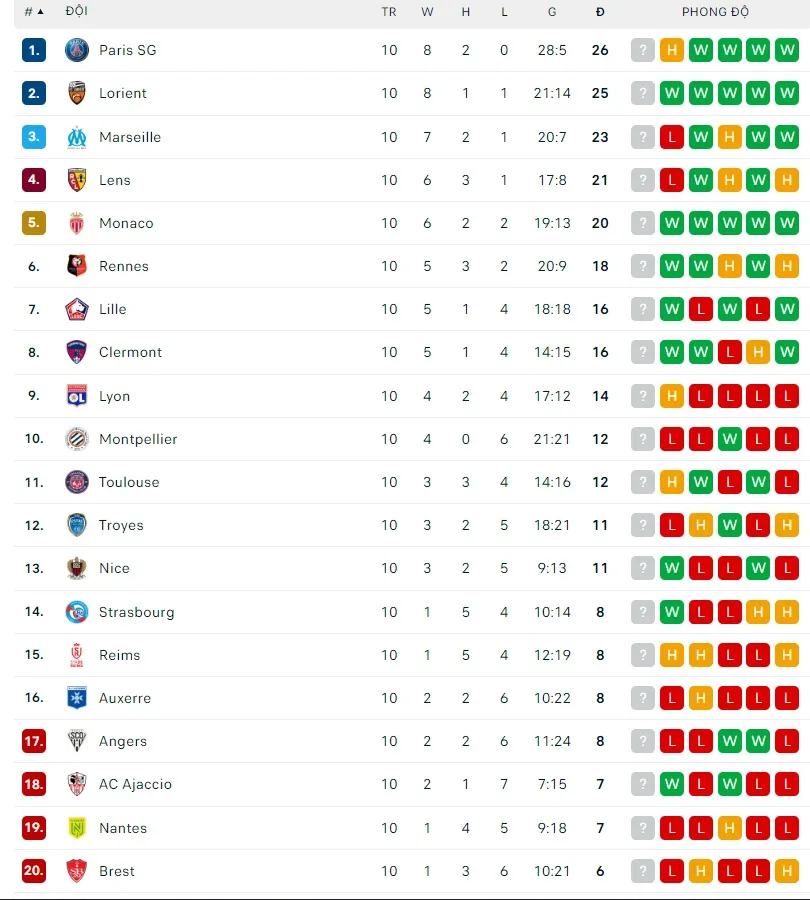
Task: Select the AC Ajaccio team name
Action: [135, 784]
